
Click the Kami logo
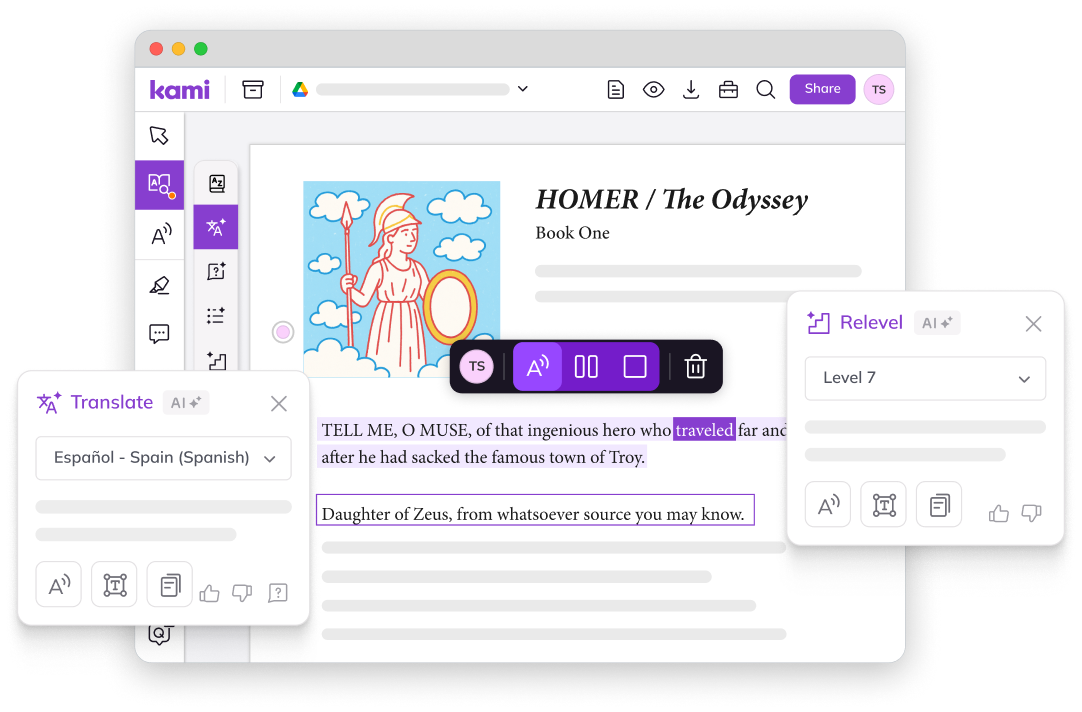click(x=179, y=90)
